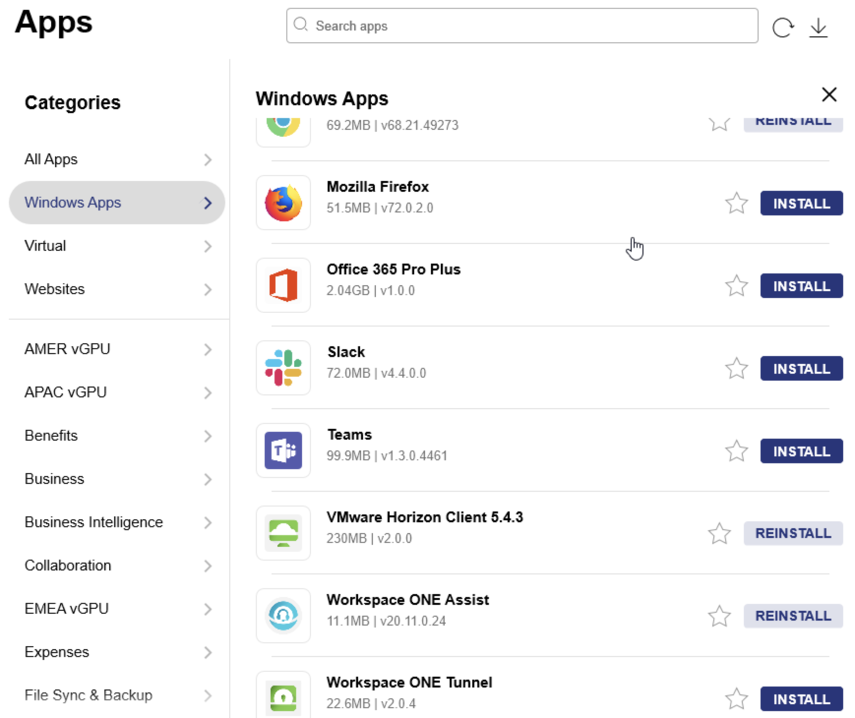
Task: Expand the Business Intelligence chevron
Action: pos(207,523)
